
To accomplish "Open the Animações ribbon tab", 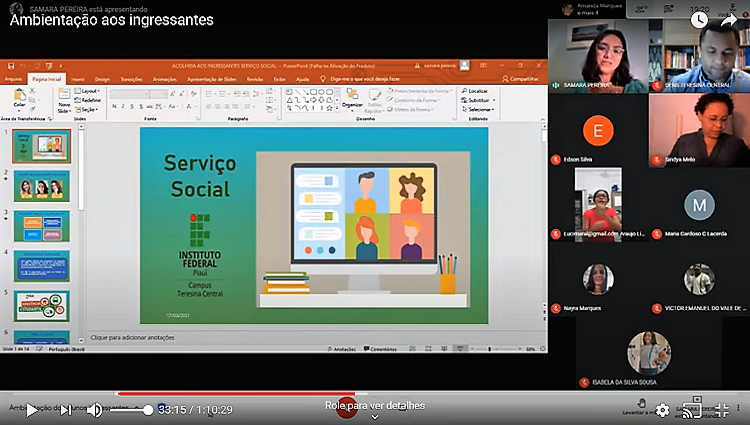I will pos(165,79).
